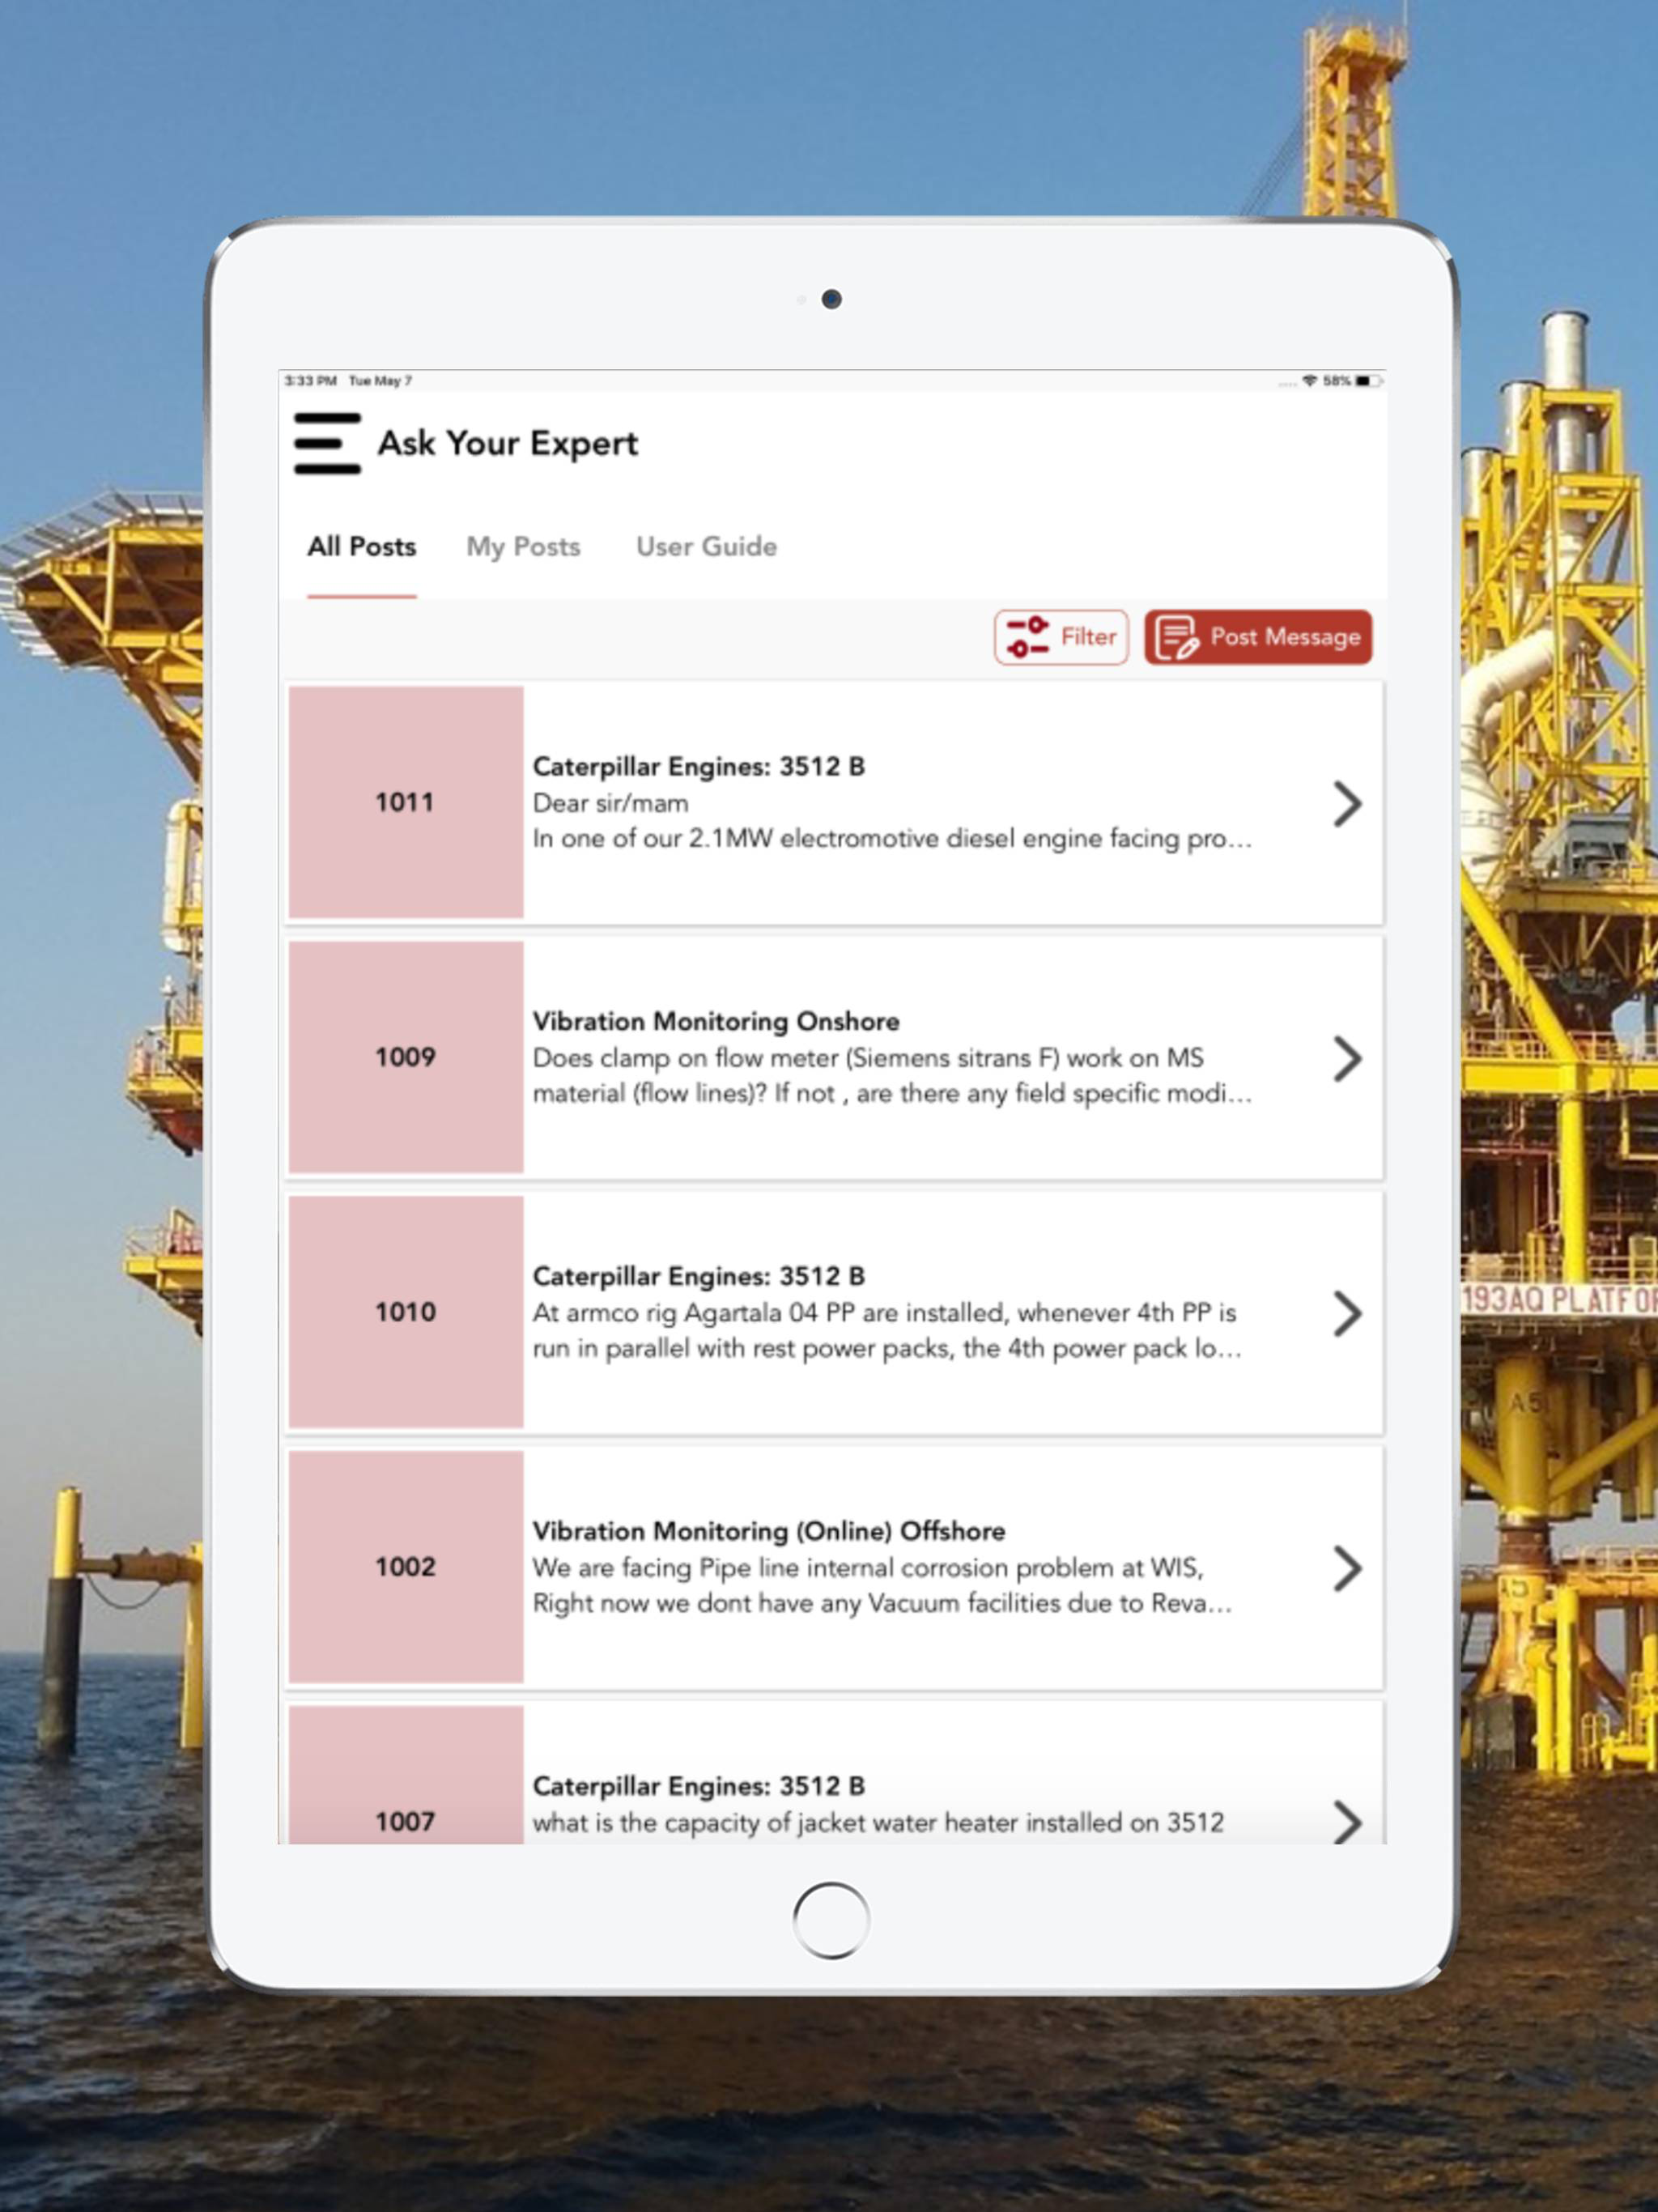
Task: Click text about Siemens sitrans F flow meter
Action: tap(892, 1076)
